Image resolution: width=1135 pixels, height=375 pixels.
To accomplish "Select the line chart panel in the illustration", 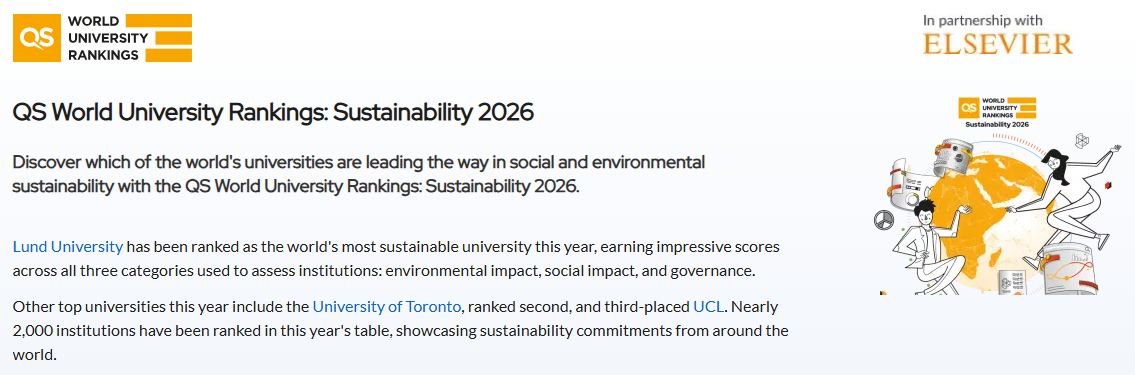I will point(1069,268).
